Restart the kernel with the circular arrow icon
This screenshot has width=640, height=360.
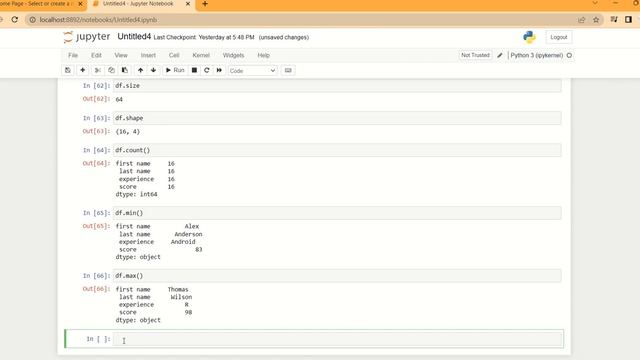tap(207, 70)
